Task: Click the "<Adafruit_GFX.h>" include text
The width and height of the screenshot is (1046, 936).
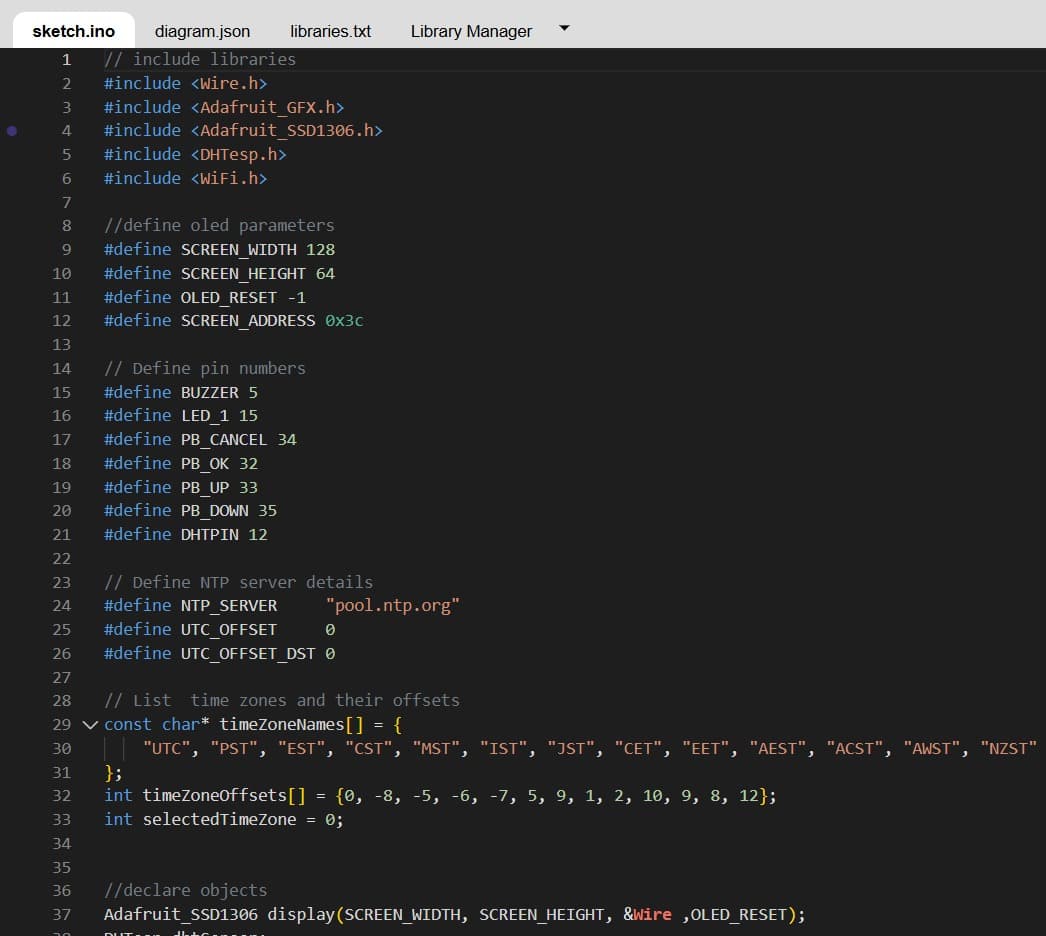Action: point(268,107)
